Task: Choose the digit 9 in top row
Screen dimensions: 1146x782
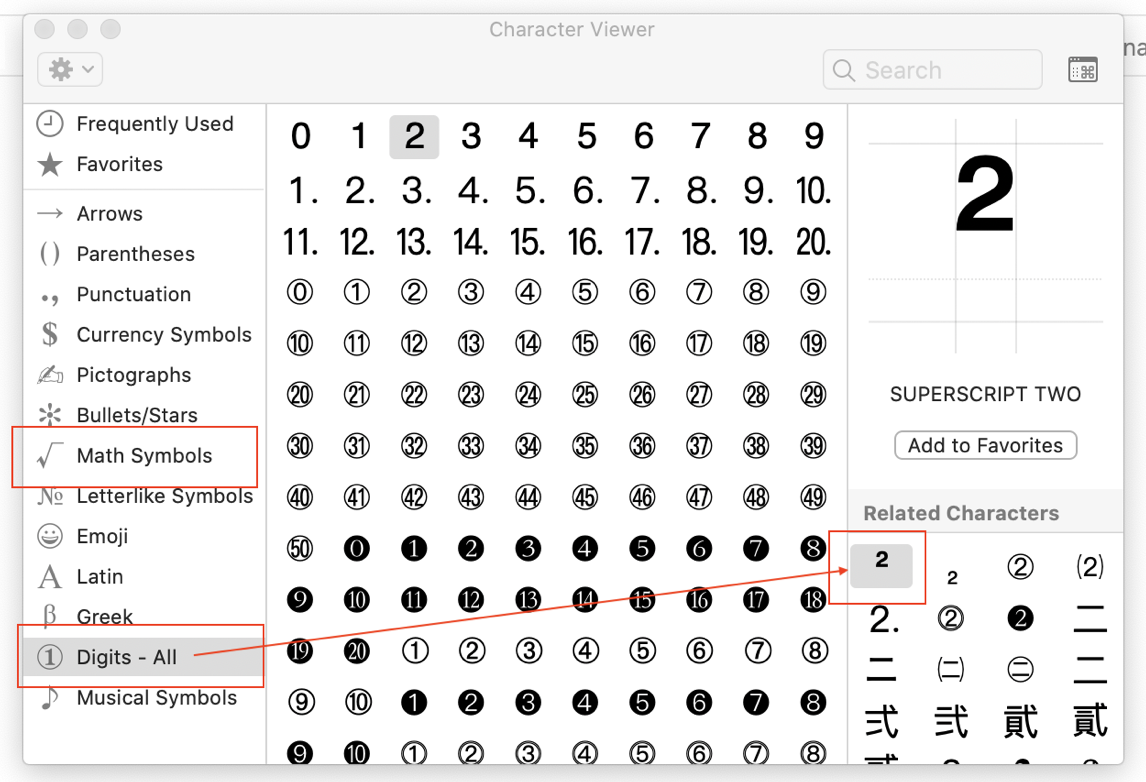Action: tap(813, 137)
